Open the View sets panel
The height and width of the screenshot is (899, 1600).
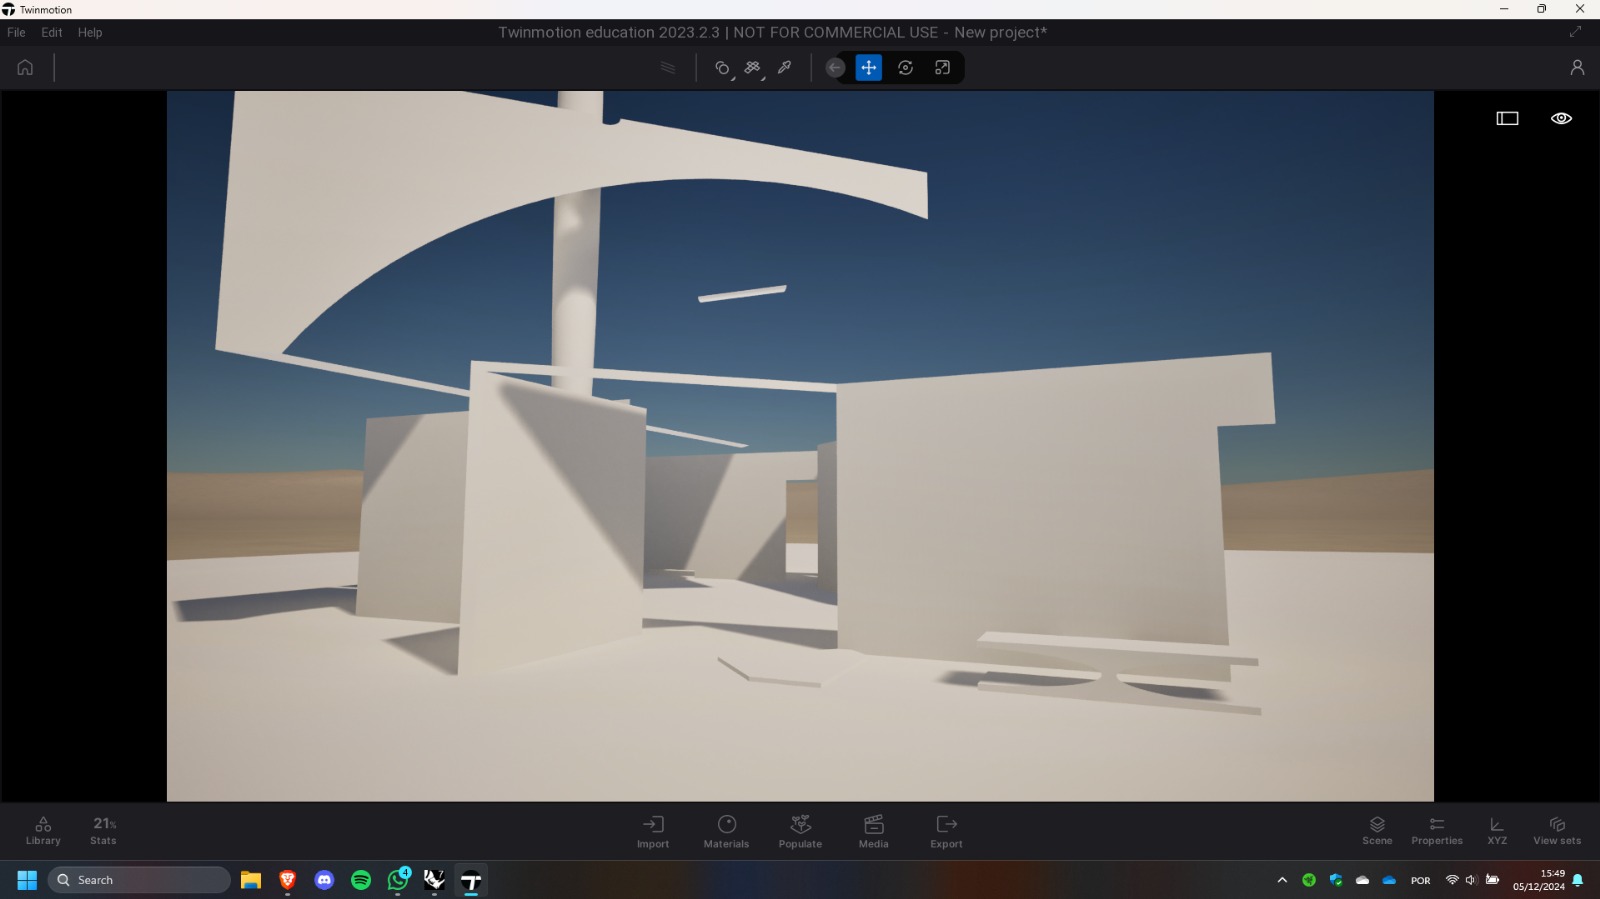click(1557, 831)
